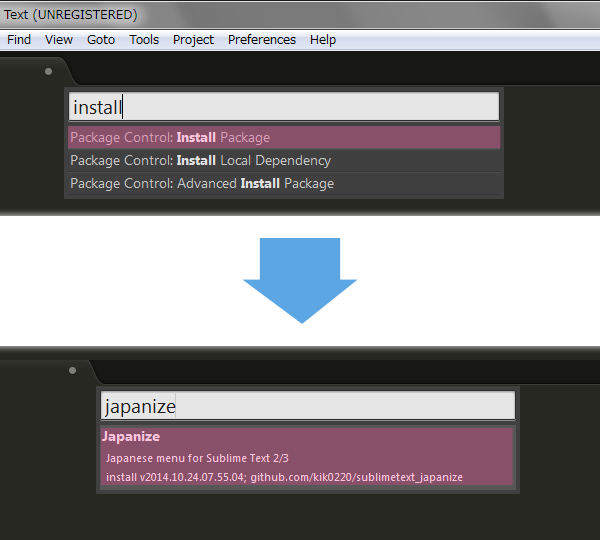
Task: Open the Goto menu
Action: [101, 40]
